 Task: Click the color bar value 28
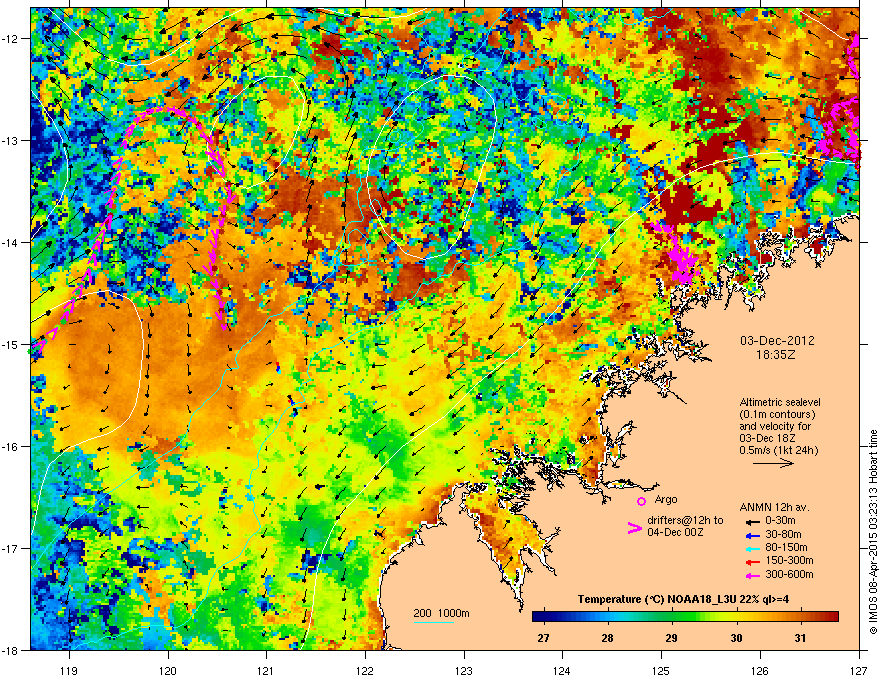(x=607, y=638)
